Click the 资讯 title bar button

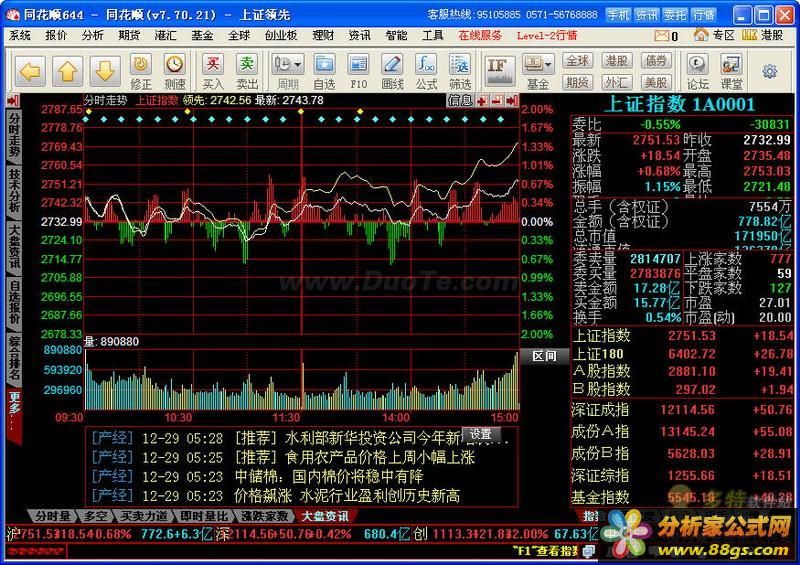pos(646,15)
